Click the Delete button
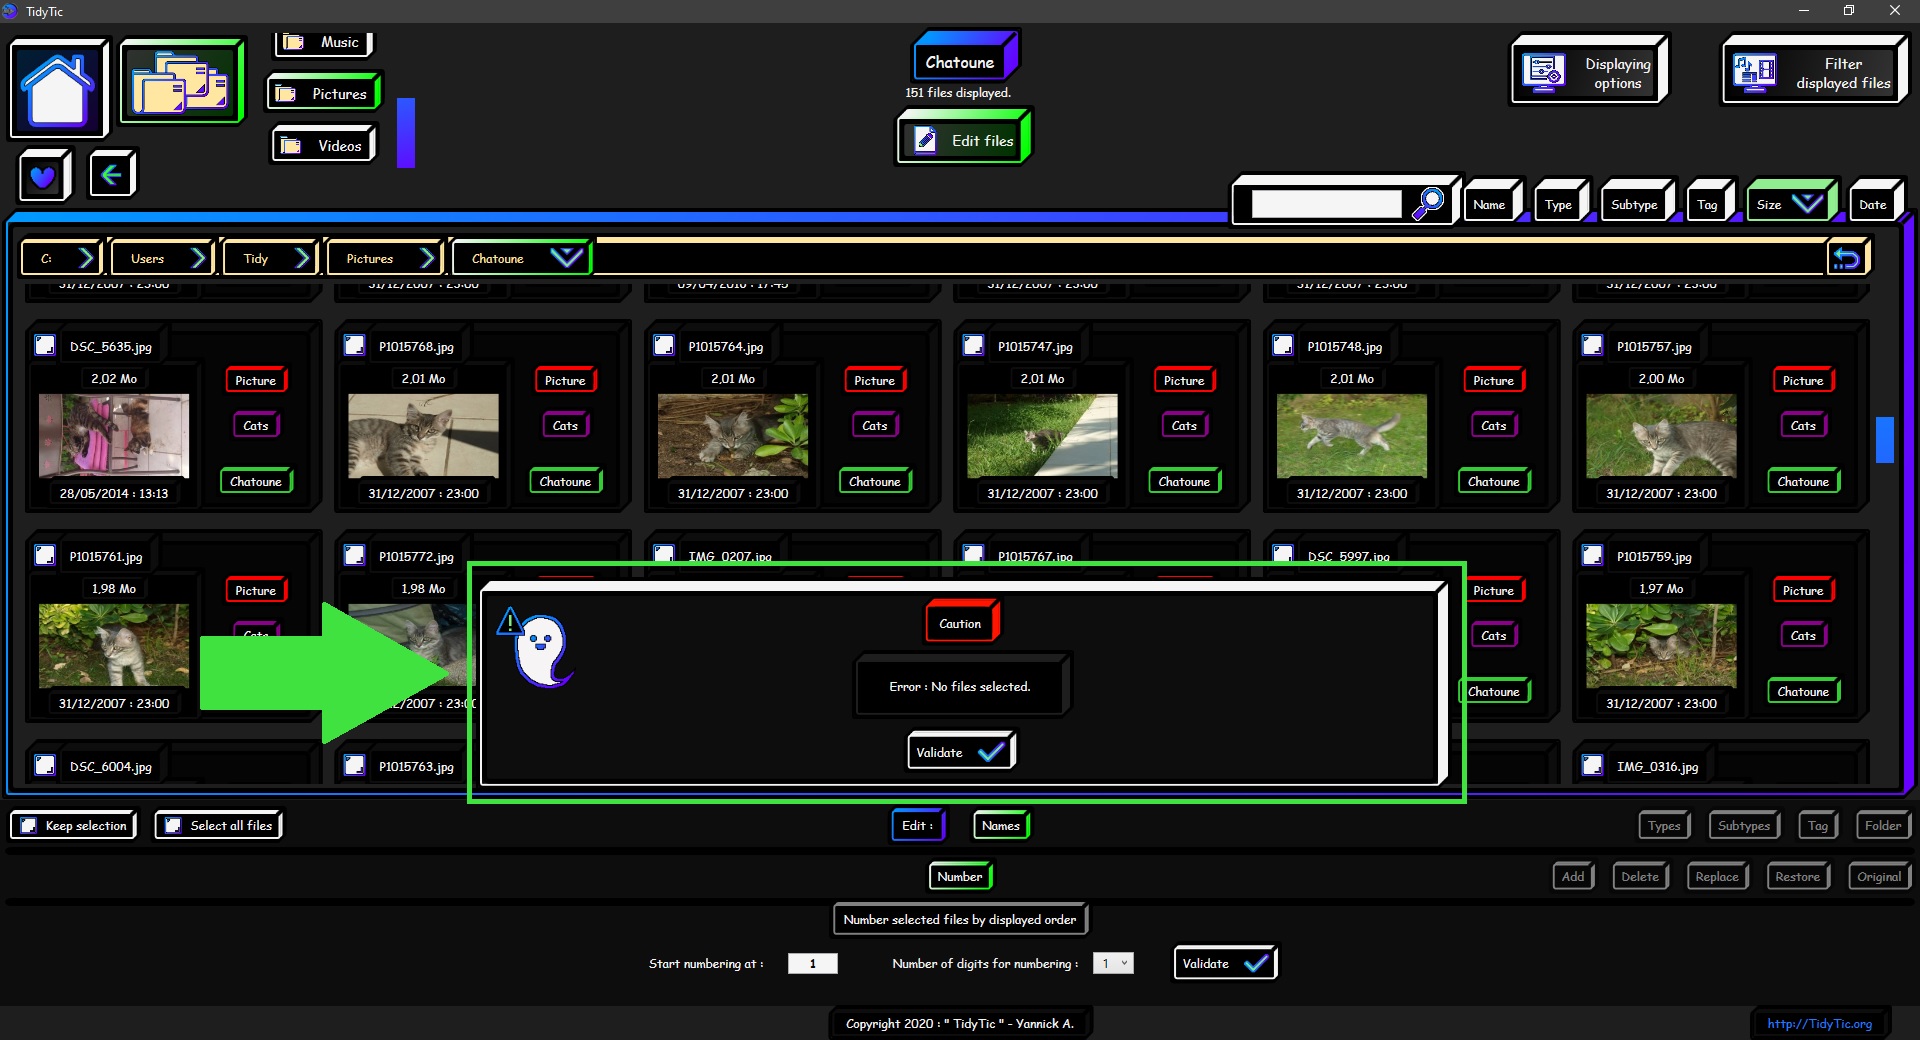Viewport: 1920px width, 1040px height. 1640,876
